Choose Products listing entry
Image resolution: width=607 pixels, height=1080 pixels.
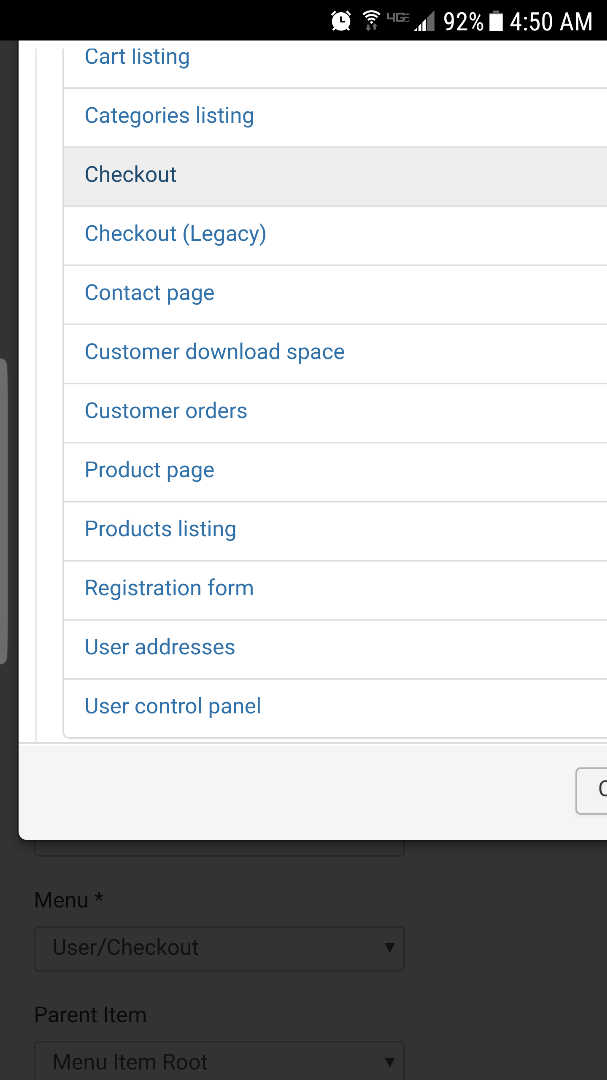point(160,529)
